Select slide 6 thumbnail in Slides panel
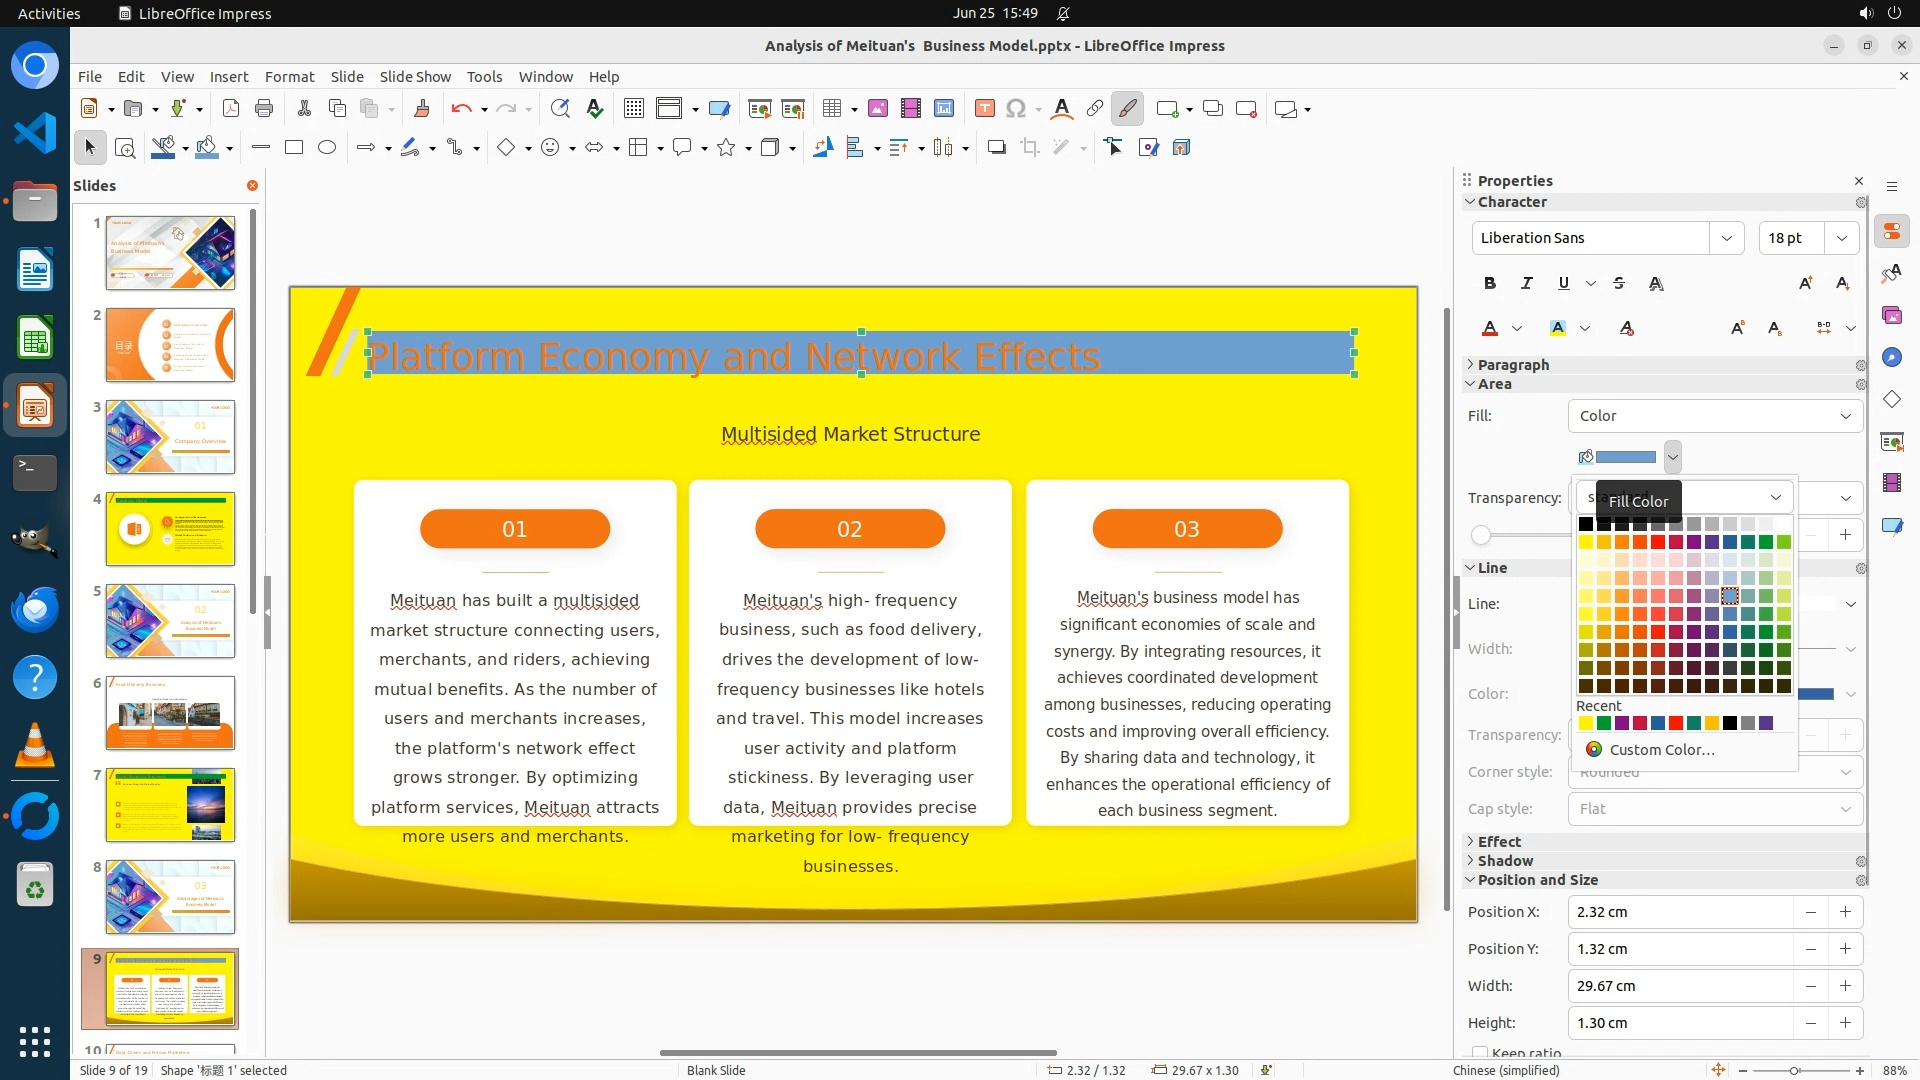The width and height of the screenshot is (1920, 1080). (x=170, y=713)
